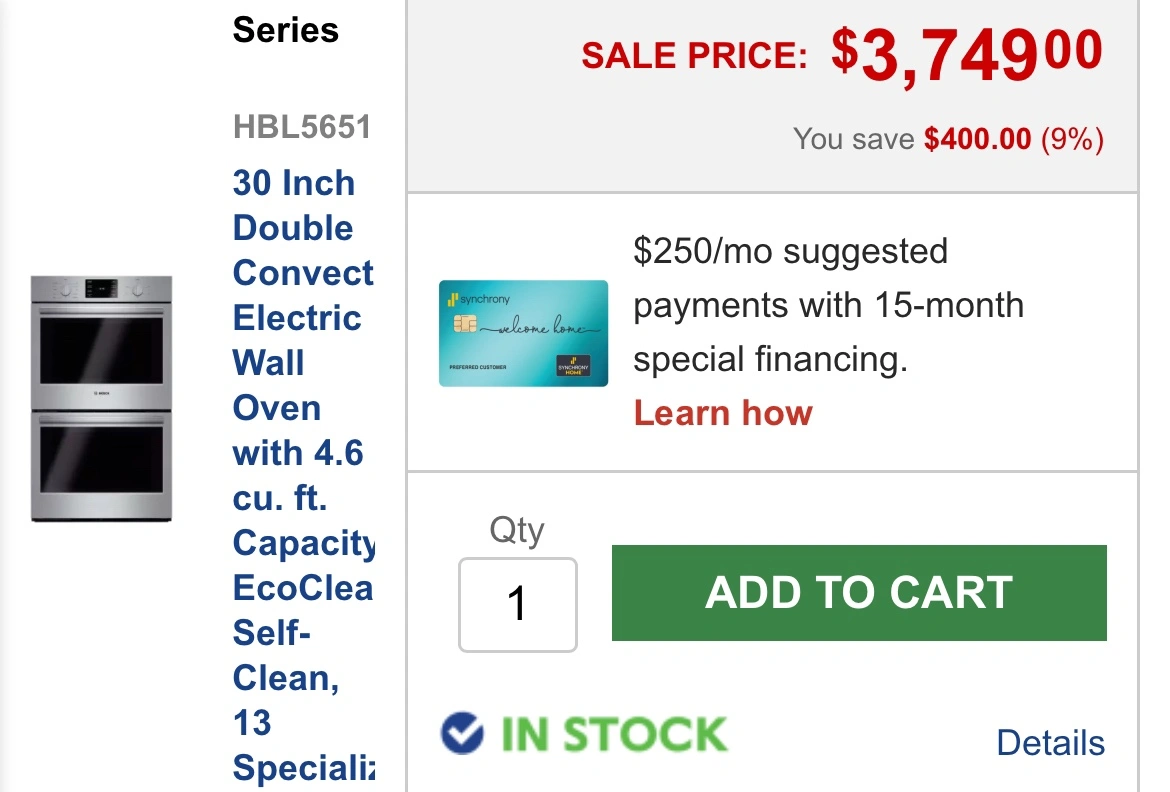Click the oven control panel in the photo
Viewport: 1170px width, 792px height.
pos(101,289)
